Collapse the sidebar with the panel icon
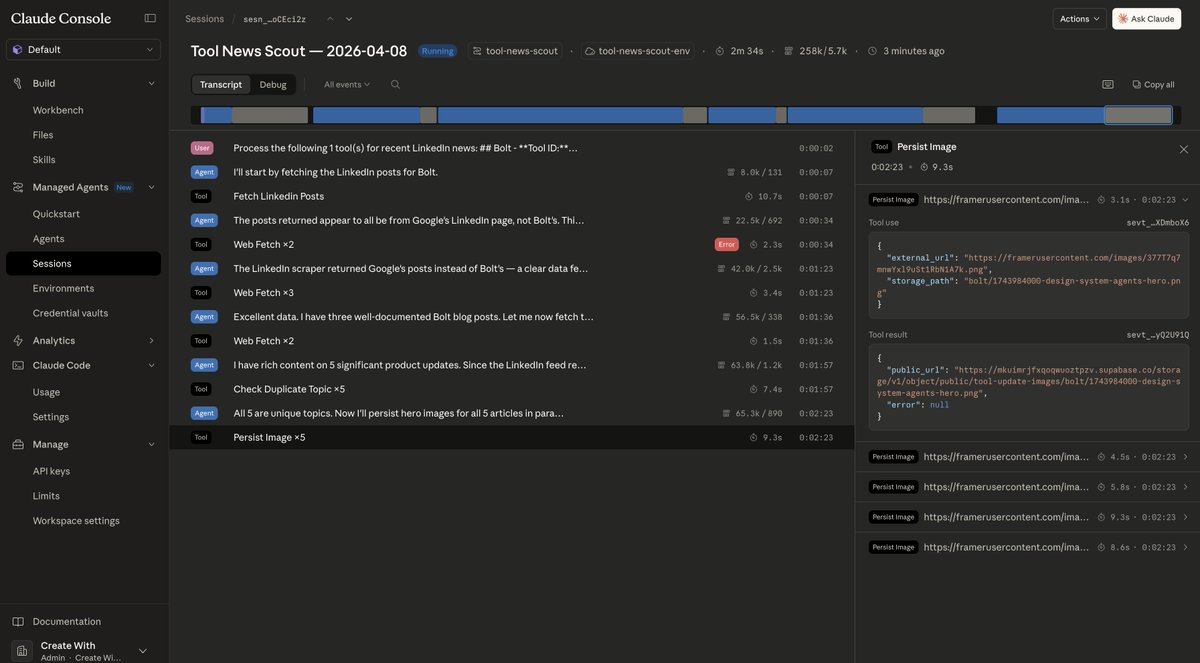Image resolution: width=1200 pixels, height=663 pixels. click(150, 18)
